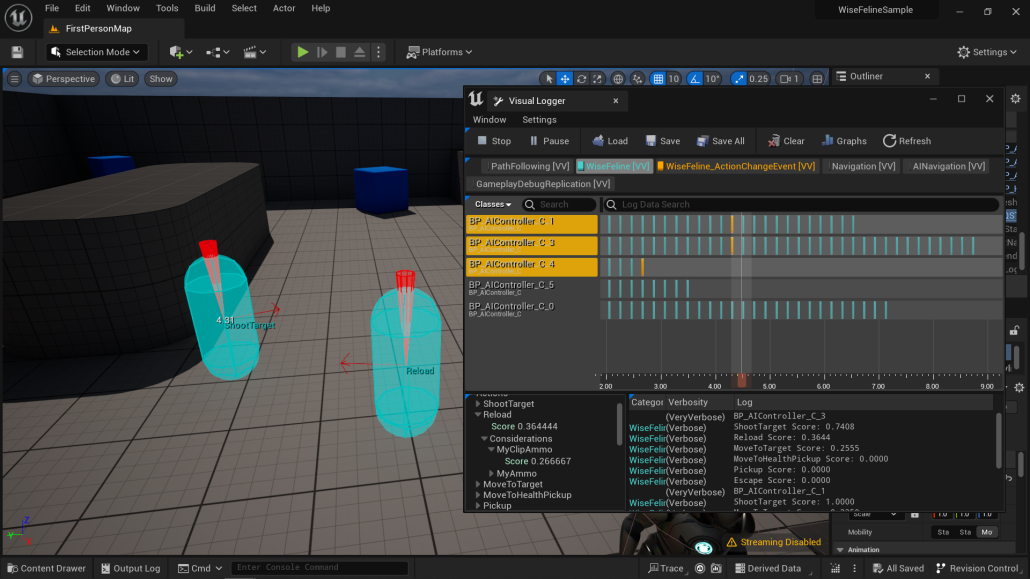
Task: Open Graphs in Visual Logger
Action: [844, 141]
